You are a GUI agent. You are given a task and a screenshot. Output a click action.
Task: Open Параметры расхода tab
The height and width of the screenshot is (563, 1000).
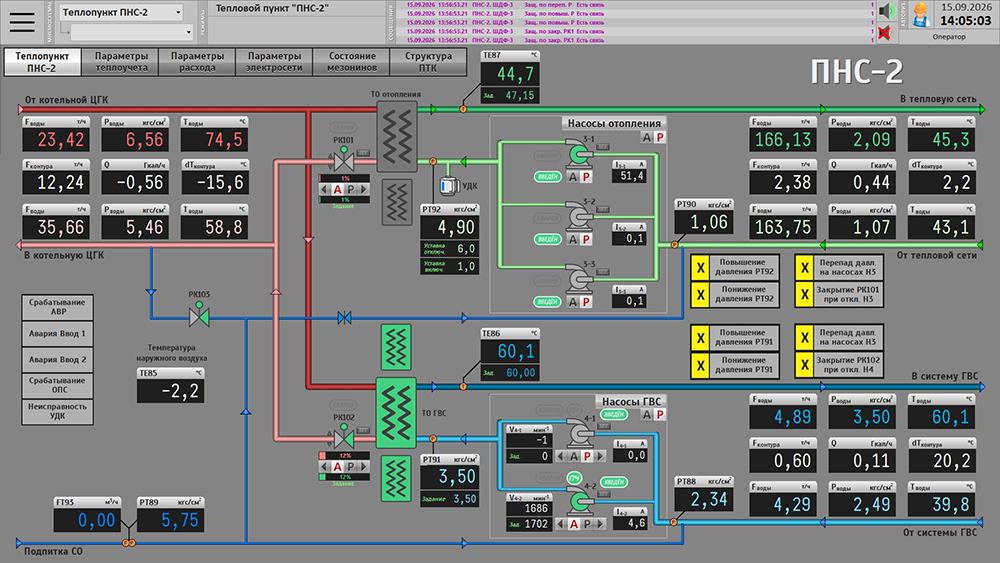pos(198,62)
